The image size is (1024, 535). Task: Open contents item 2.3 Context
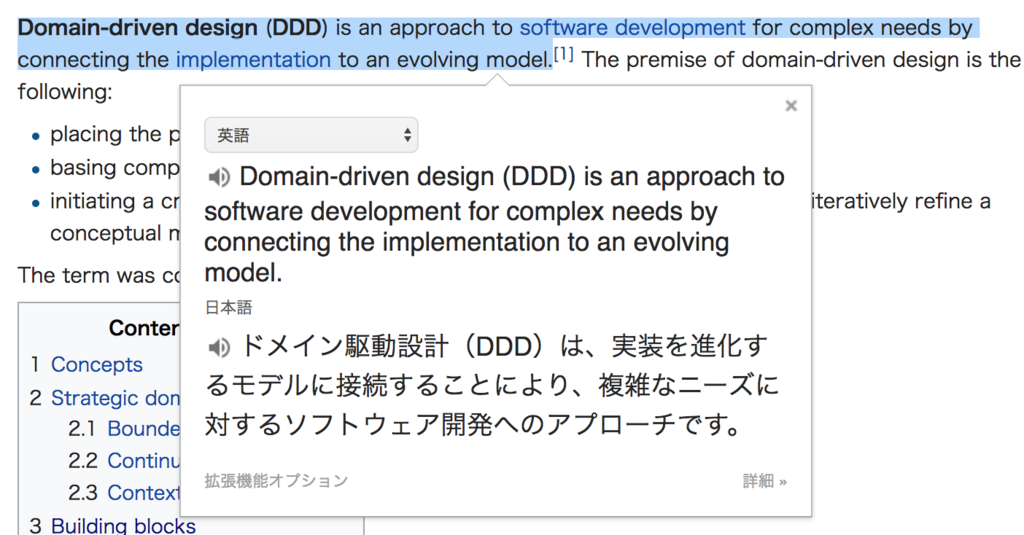tap(144, 493)
